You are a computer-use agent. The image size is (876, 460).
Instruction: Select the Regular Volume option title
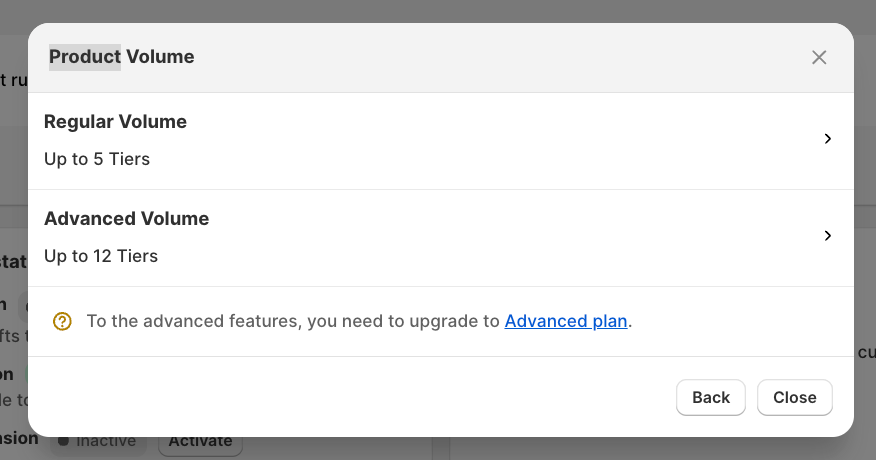click(115, 122)
